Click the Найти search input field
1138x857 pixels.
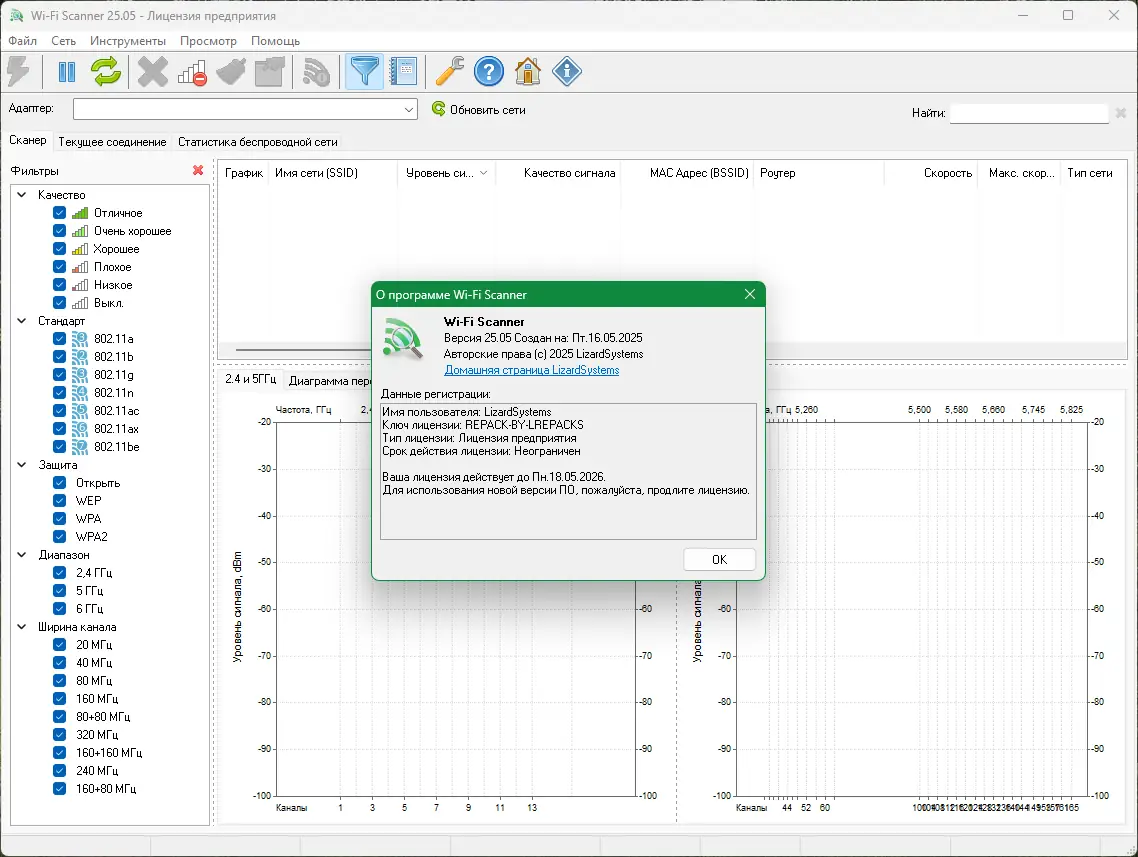tap(1028, 114)
